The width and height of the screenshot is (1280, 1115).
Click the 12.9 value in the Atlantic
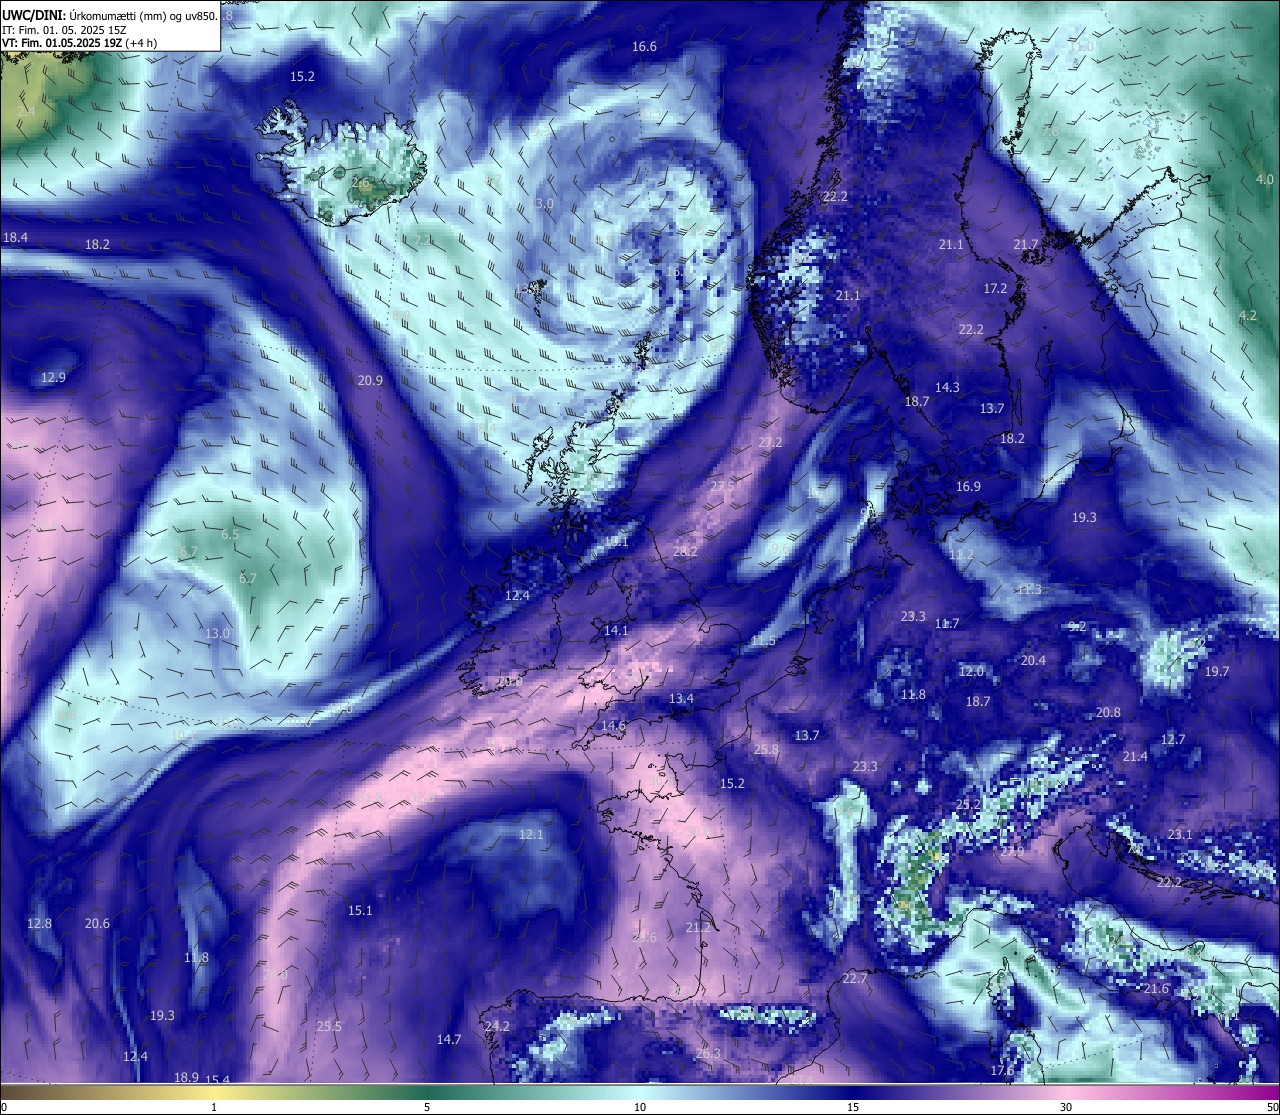(x=53, y=378)
